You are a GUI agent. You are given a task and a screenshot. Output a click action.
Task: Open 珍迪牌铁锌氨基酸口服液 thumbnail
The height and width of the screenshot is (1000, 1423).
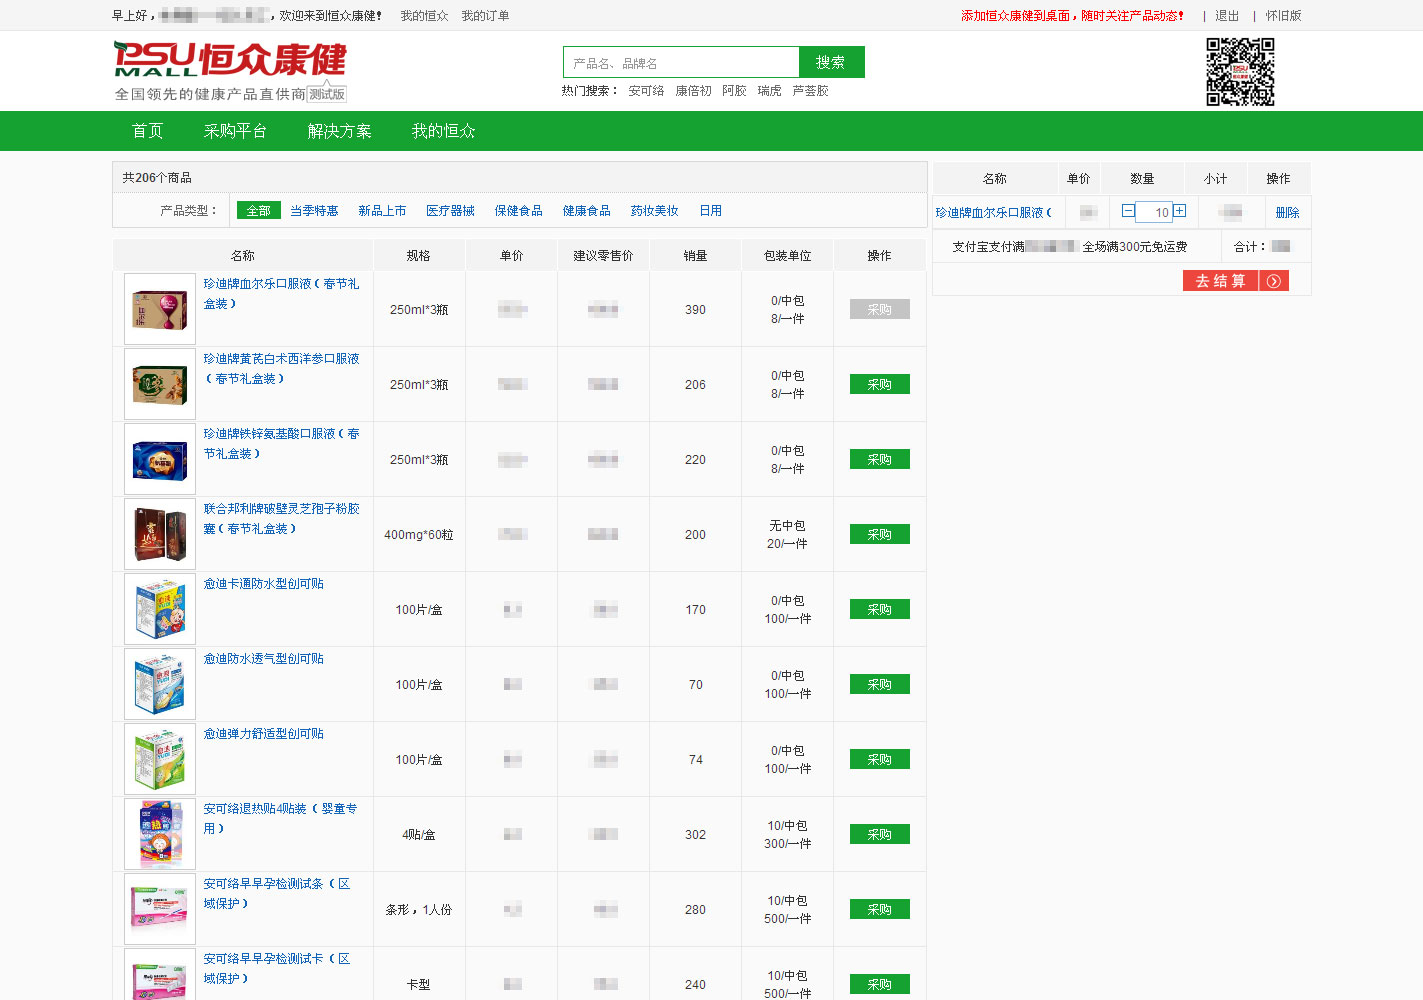(x=160, y=459)
